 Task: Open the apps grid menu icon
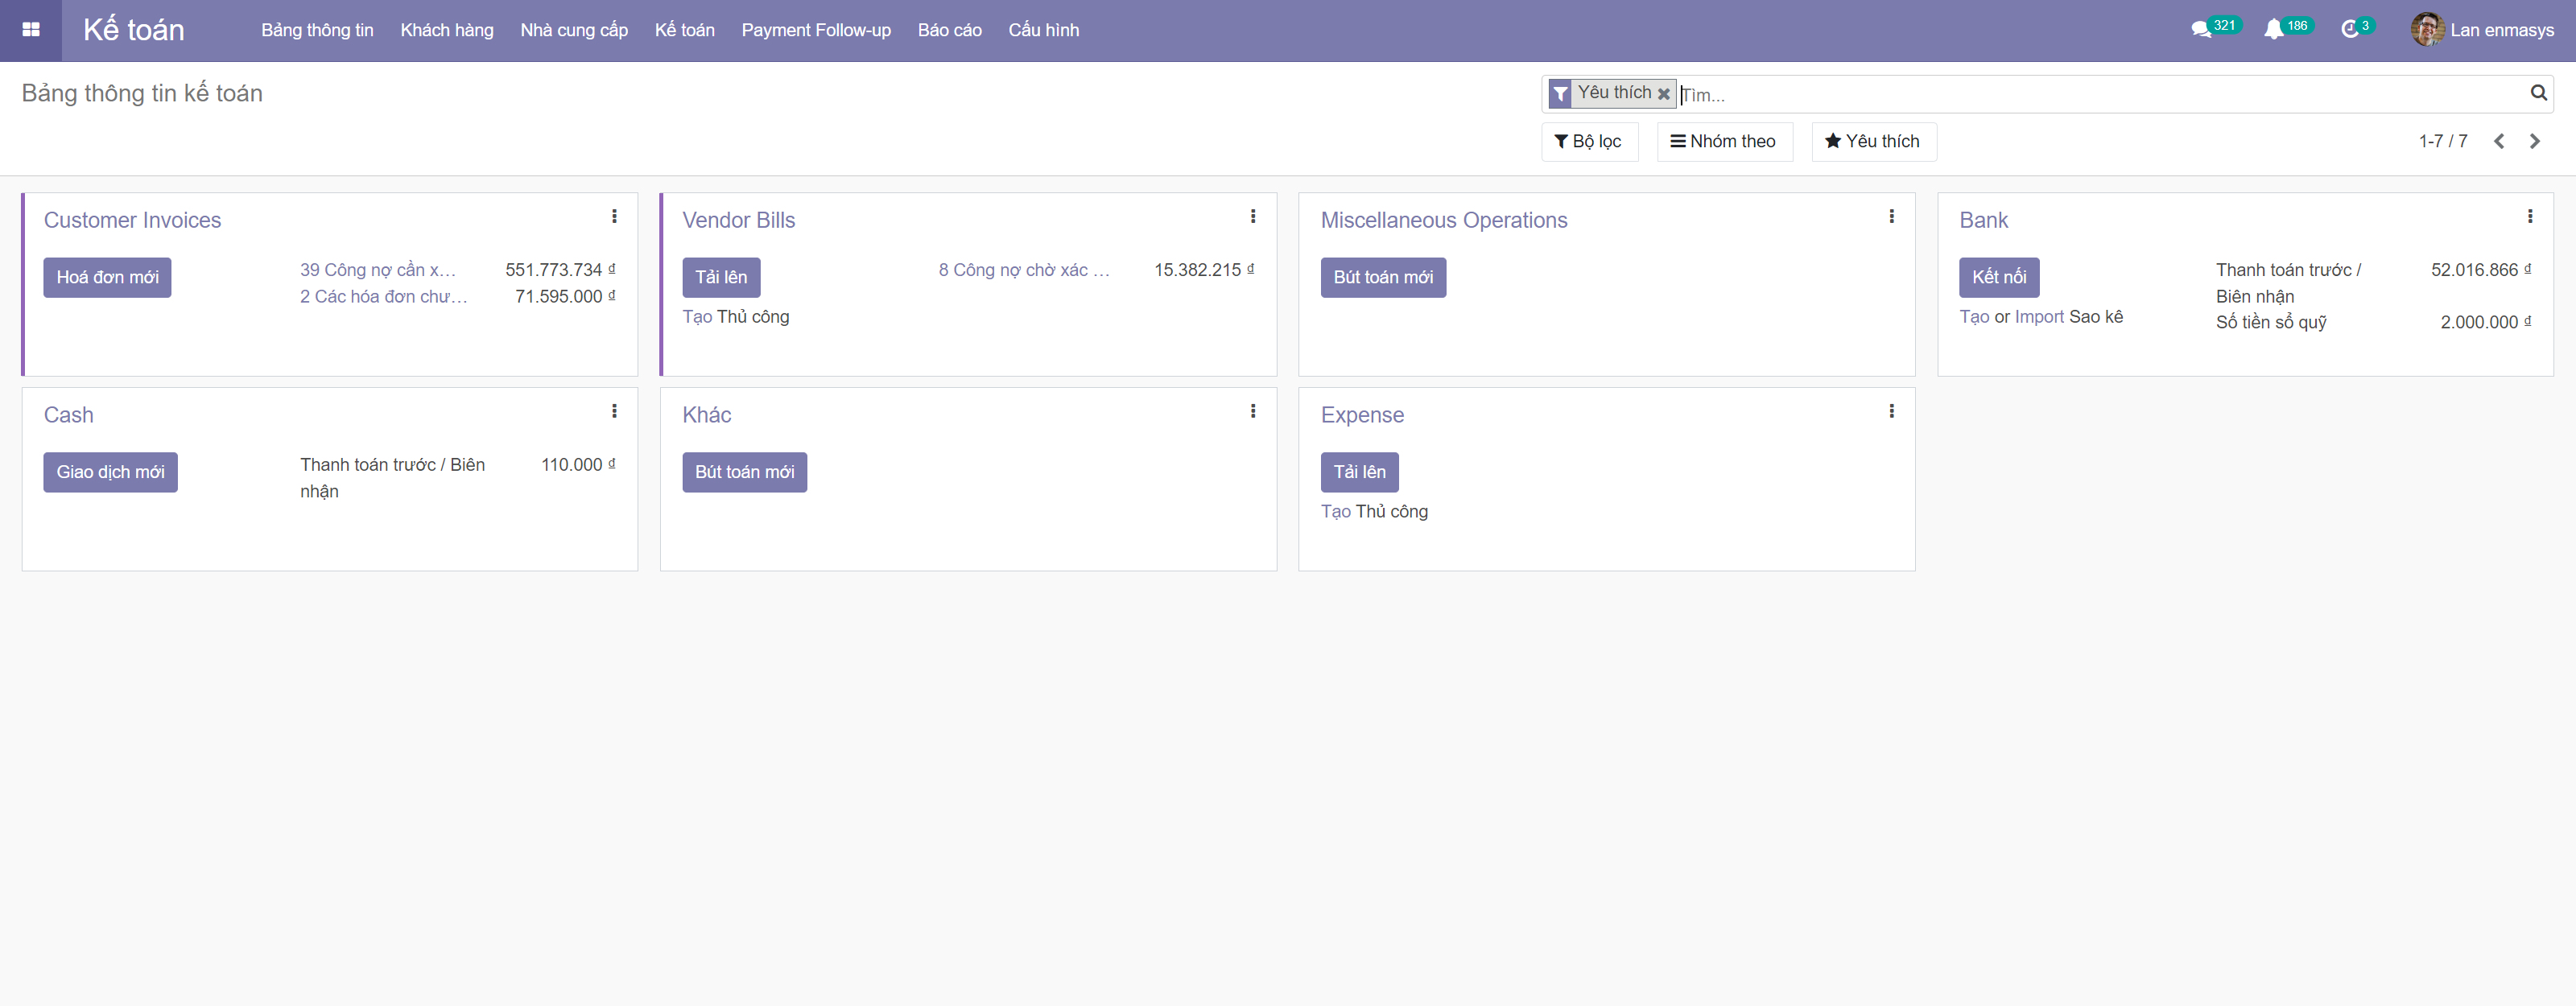(31, 30)
